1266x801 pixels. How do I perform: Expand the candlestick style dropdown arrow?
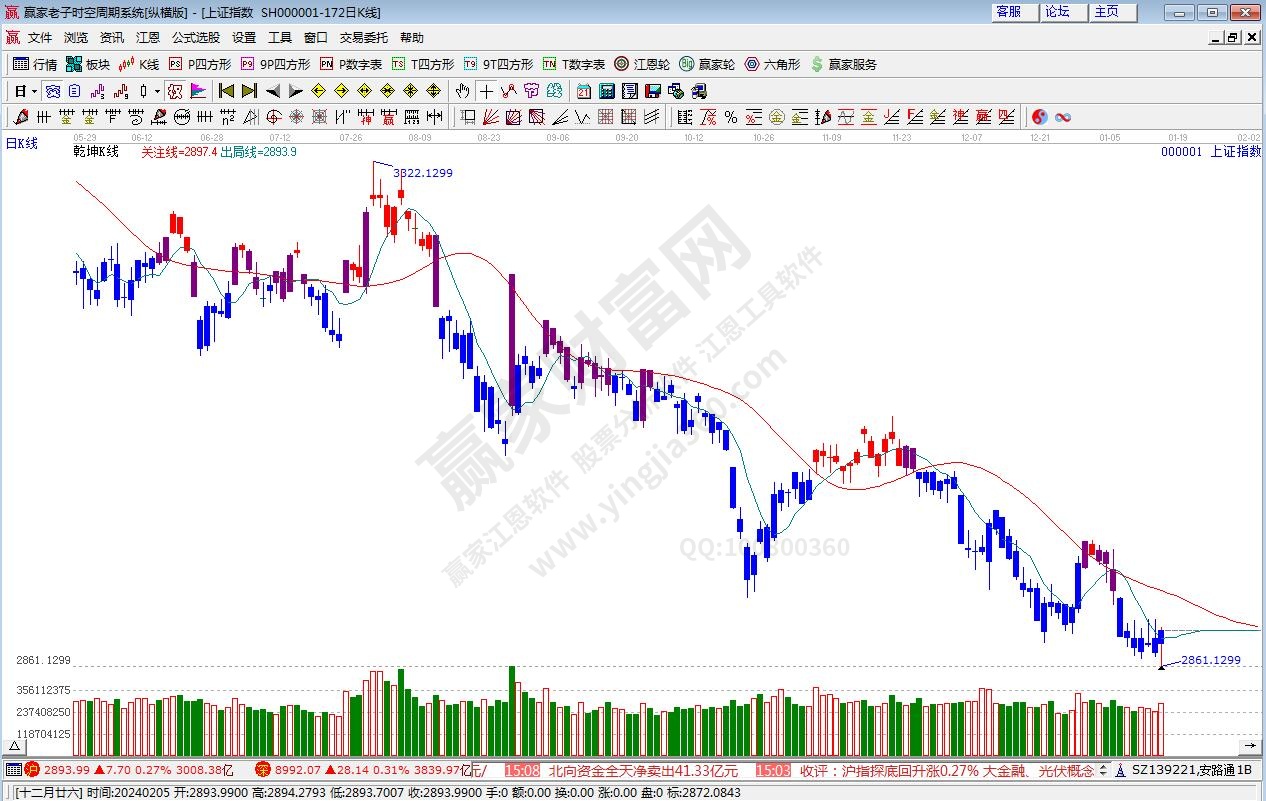[x=158, y=91]
